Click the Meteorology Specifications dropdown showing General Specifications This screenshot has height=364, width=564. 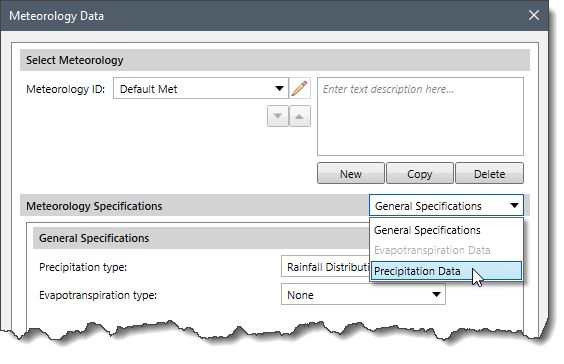(446, 206)
